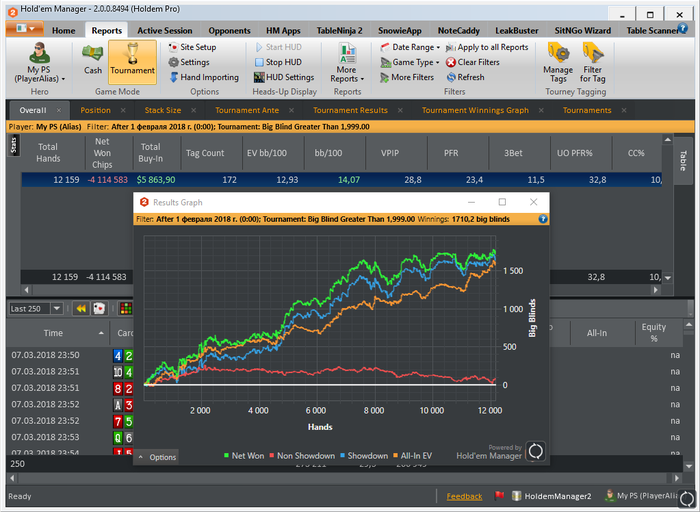Screen dimensions: 700x512
Task: Click the colored grid matrix icon
Action: click(126, 308)
